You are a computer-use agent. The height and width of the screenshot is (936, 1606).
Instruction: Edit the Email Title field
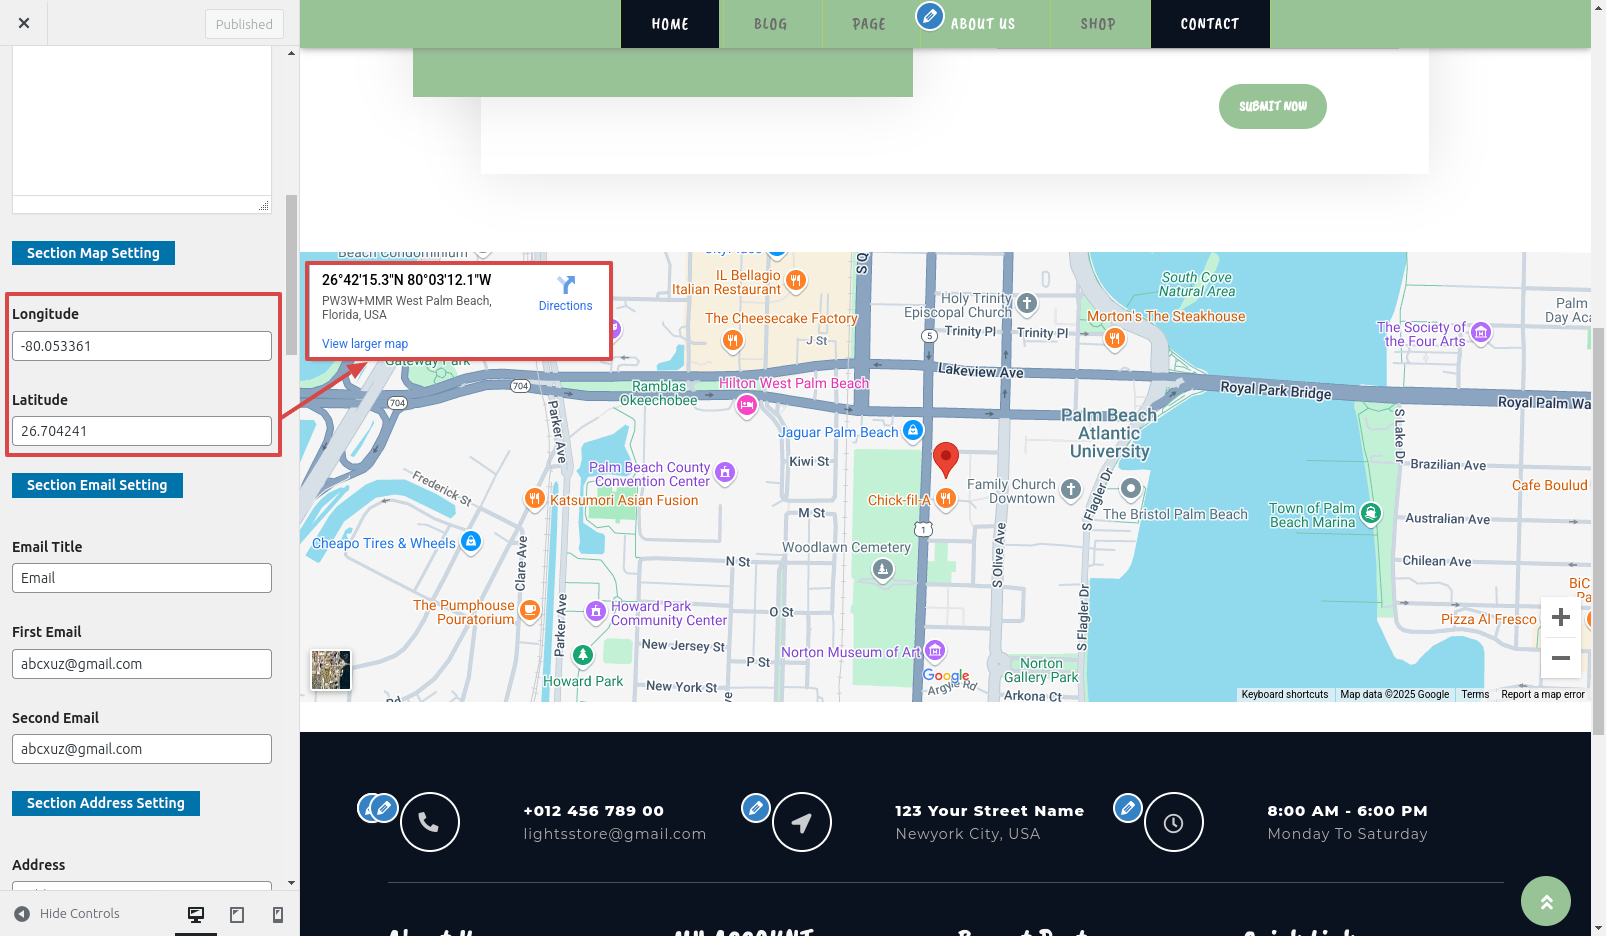142,578
